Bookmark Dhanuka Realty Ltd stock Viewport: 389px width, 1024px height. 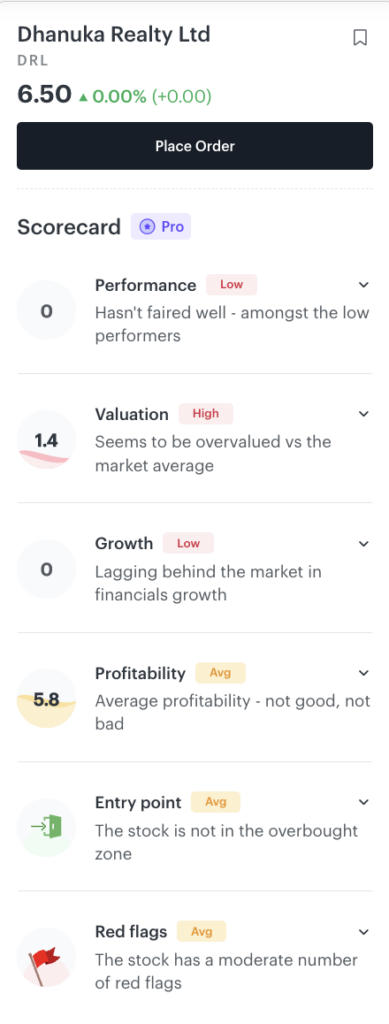360,38
